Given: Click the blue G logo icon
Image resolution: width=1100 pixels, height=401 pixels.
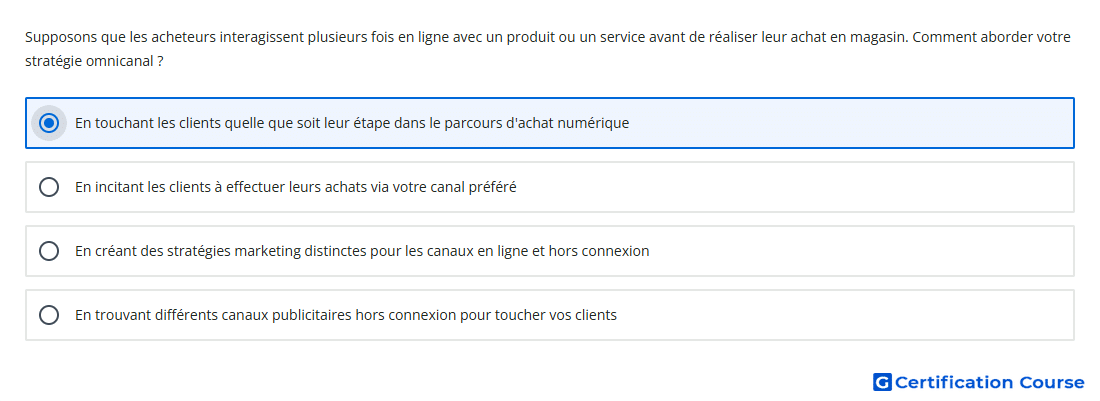Looking at the screenshot, I should [x=882, y=382].
